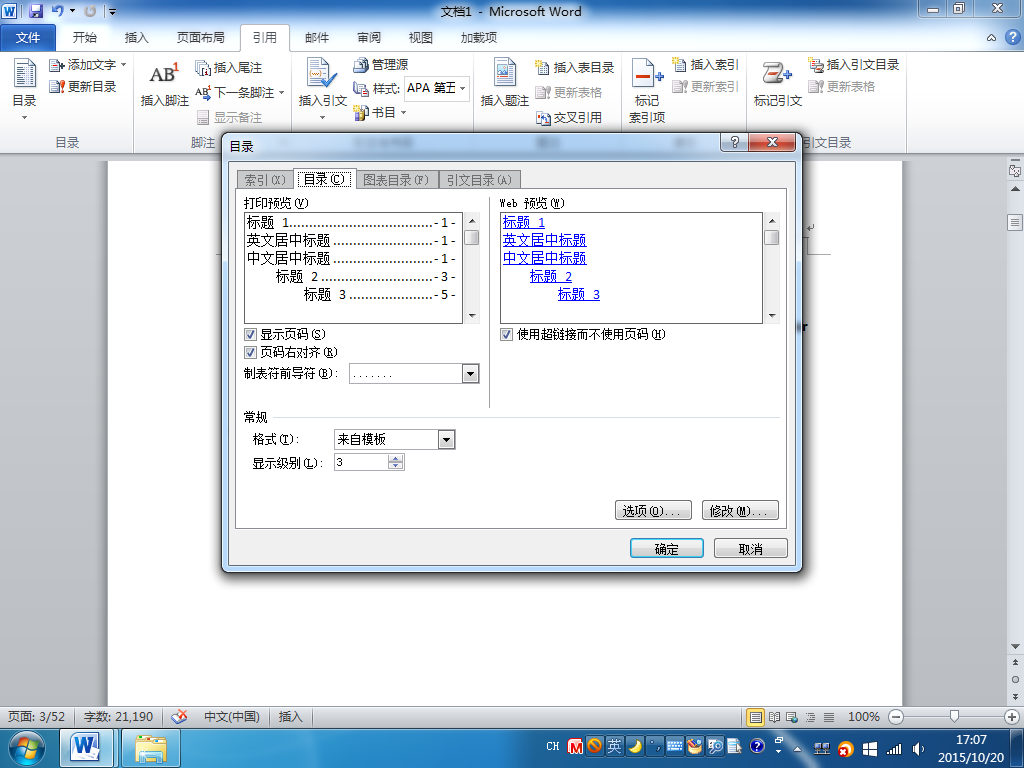Image resolution: width=1024 pixels, height=768 pixels.
Task: Click 中文(中国) language in status bar
Action: pos(232,717)
